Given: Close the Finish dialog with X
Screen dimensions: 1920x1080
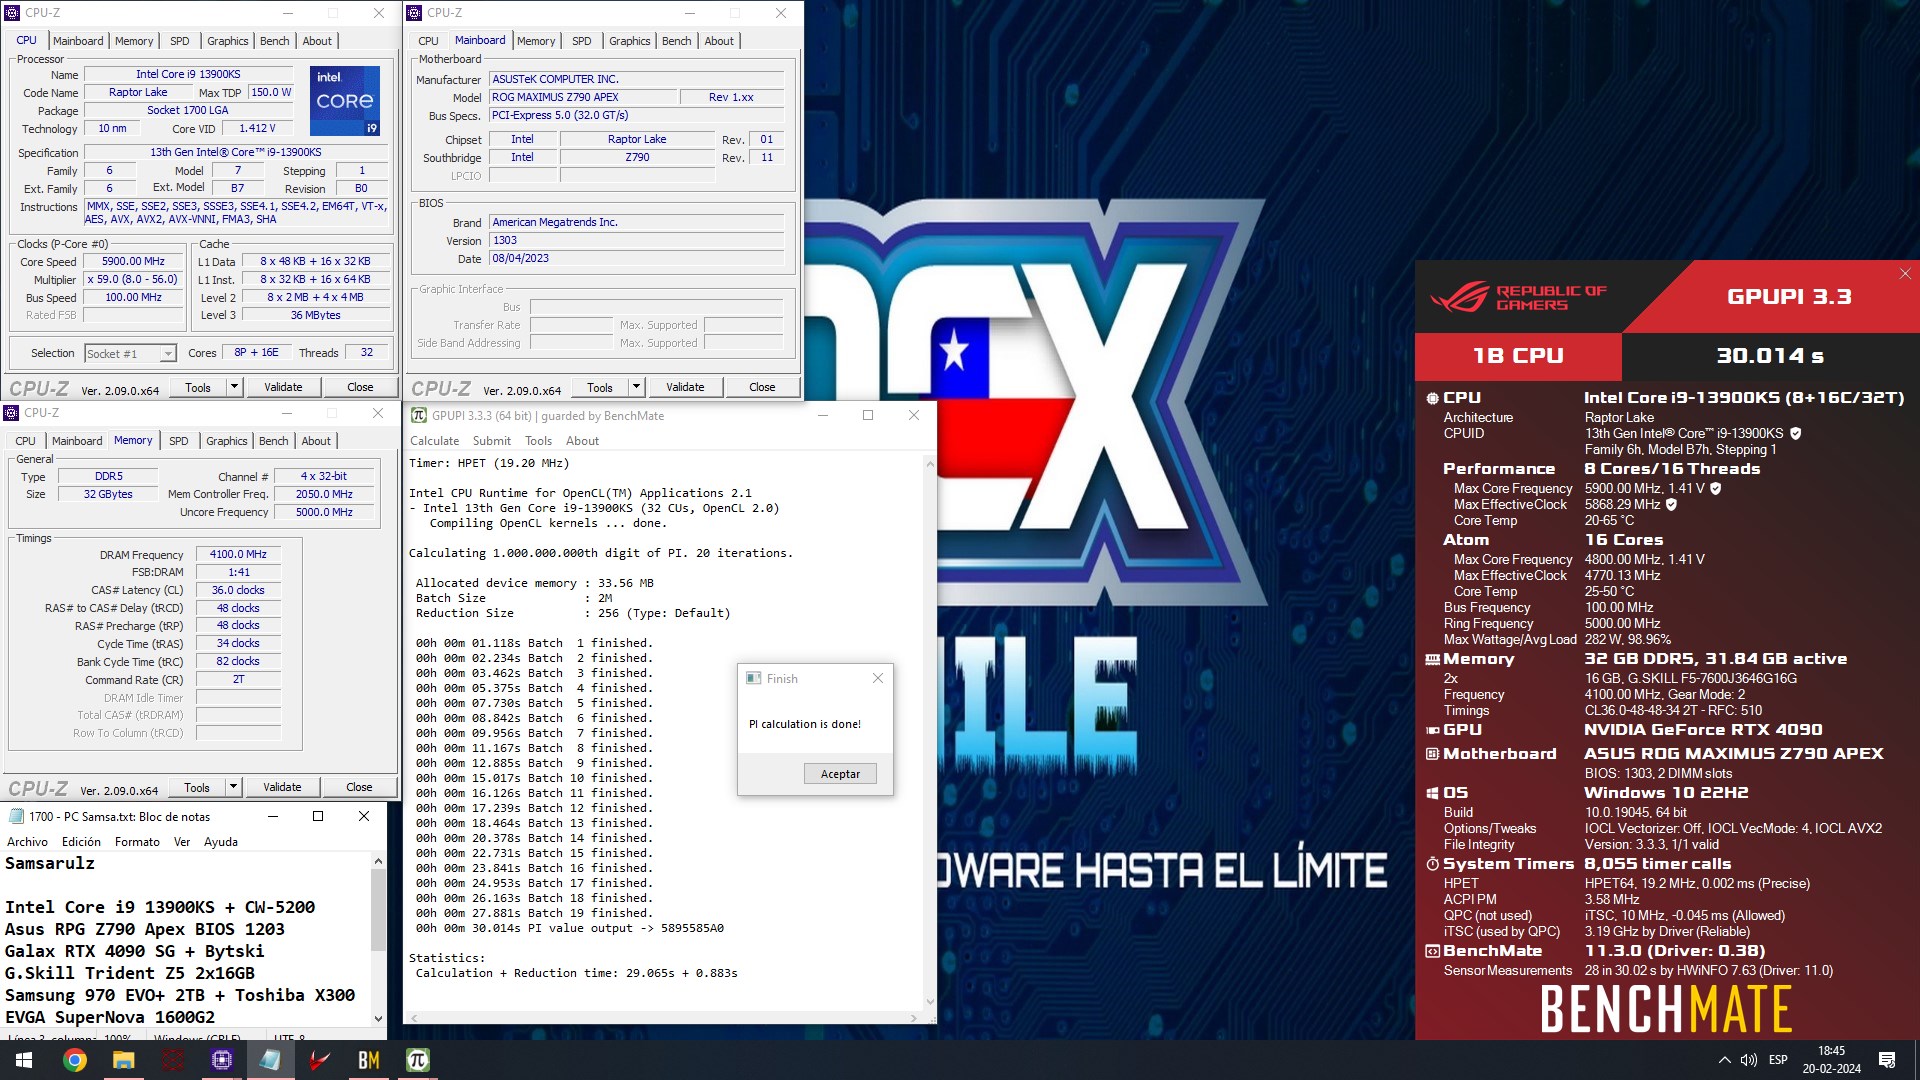Looking at the screenshot, I should click(x=877, y=678).
